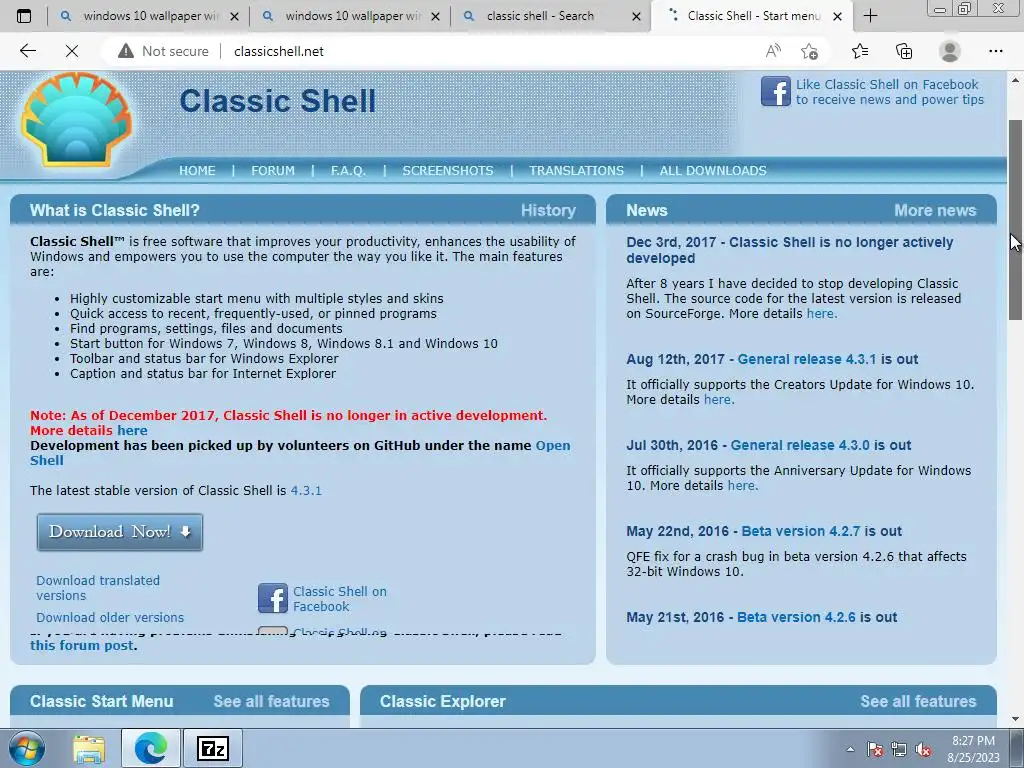Click the Not secure warning icon
Viewport: 1024px width, 768px height.
coord(125,51)
